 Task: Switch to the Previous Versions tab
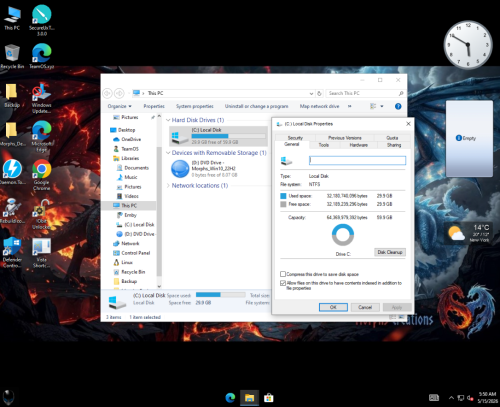pyautogui.click(x=345, y=138)
